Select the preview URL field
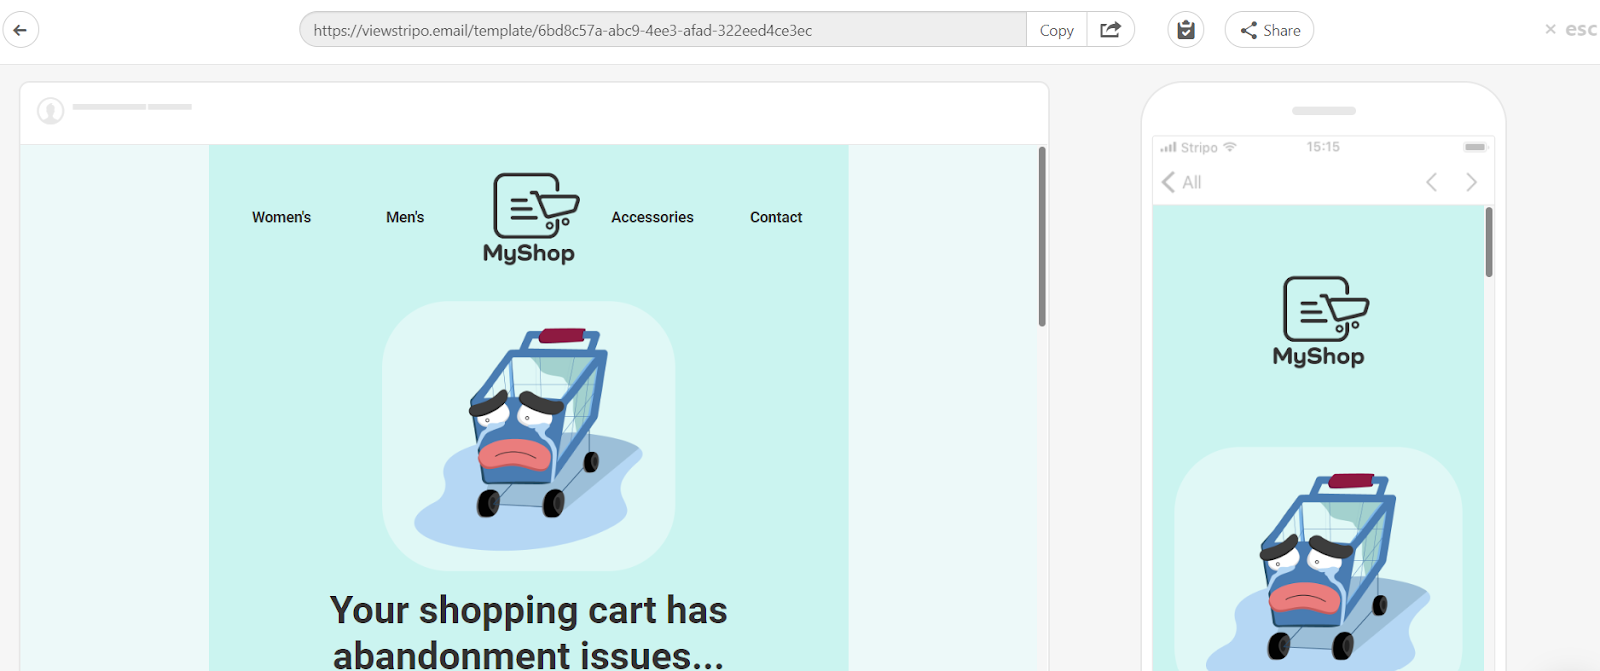The height and width of the screenshot is (671, 1600). (x=663, y=30)
